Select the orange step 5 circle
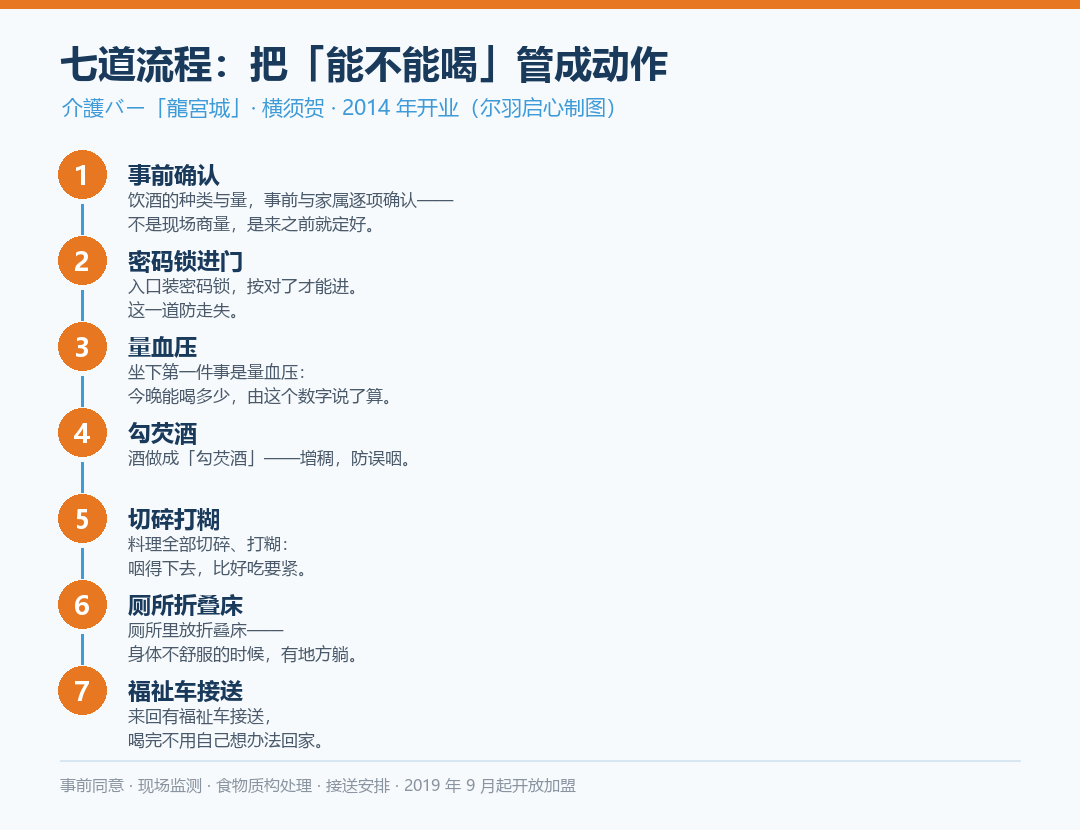Screen dimensions: 1080x830 coord(83,519)
